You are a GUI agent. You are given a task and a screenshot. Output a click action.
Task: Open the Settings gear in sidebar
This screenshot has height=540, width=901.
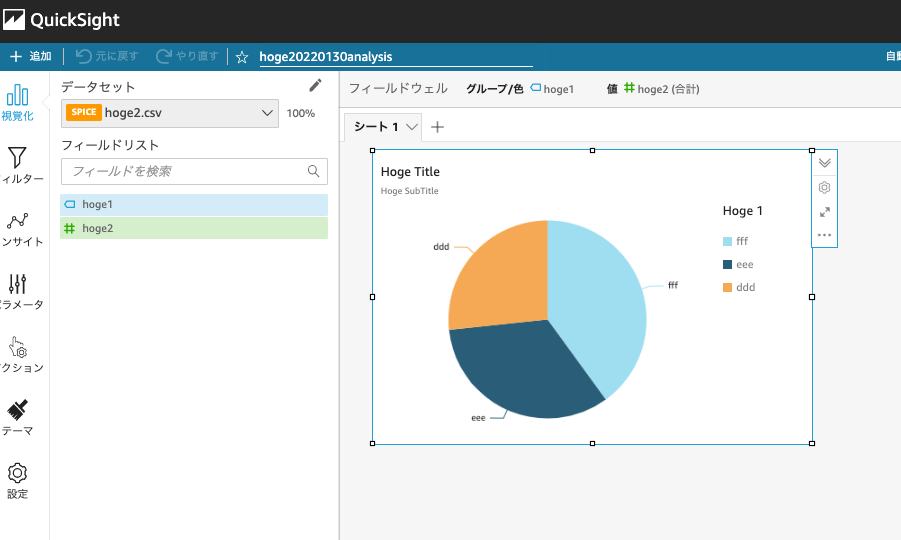17,474
